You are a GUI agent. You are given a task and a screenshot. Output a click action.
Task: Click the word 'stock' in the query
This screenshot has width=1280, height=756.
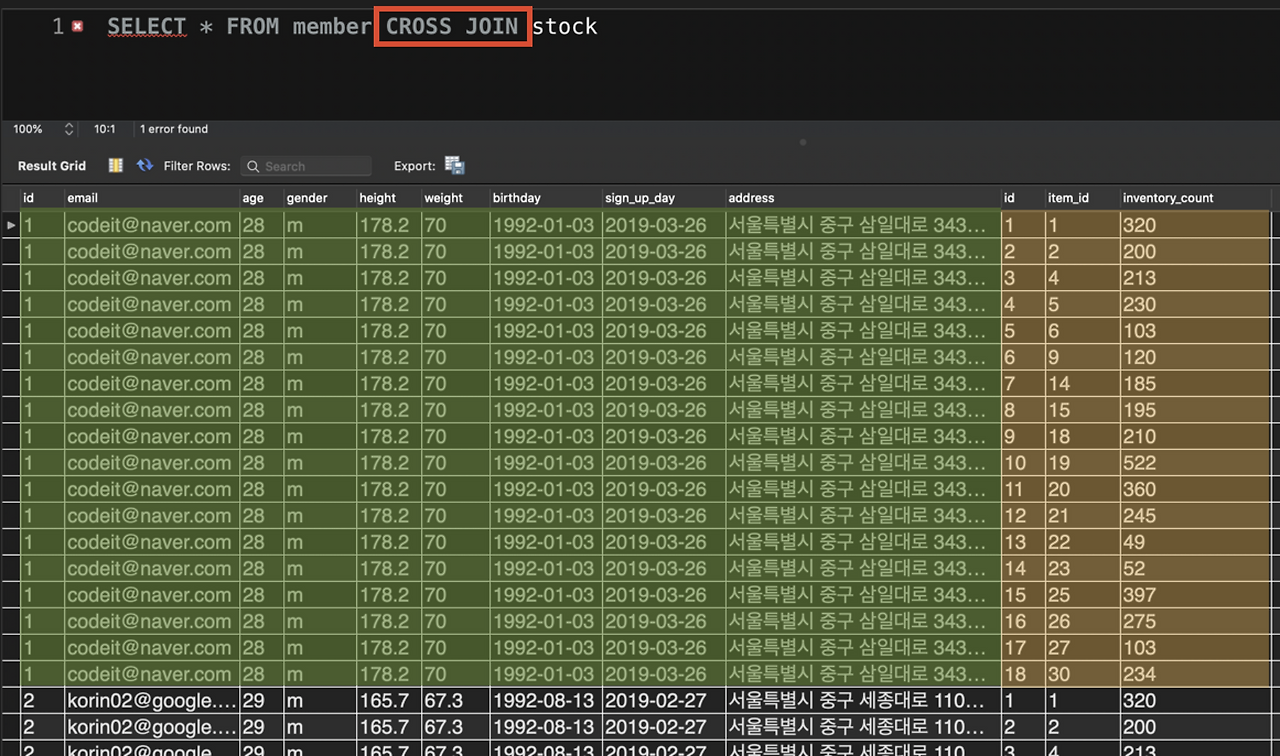565,27
